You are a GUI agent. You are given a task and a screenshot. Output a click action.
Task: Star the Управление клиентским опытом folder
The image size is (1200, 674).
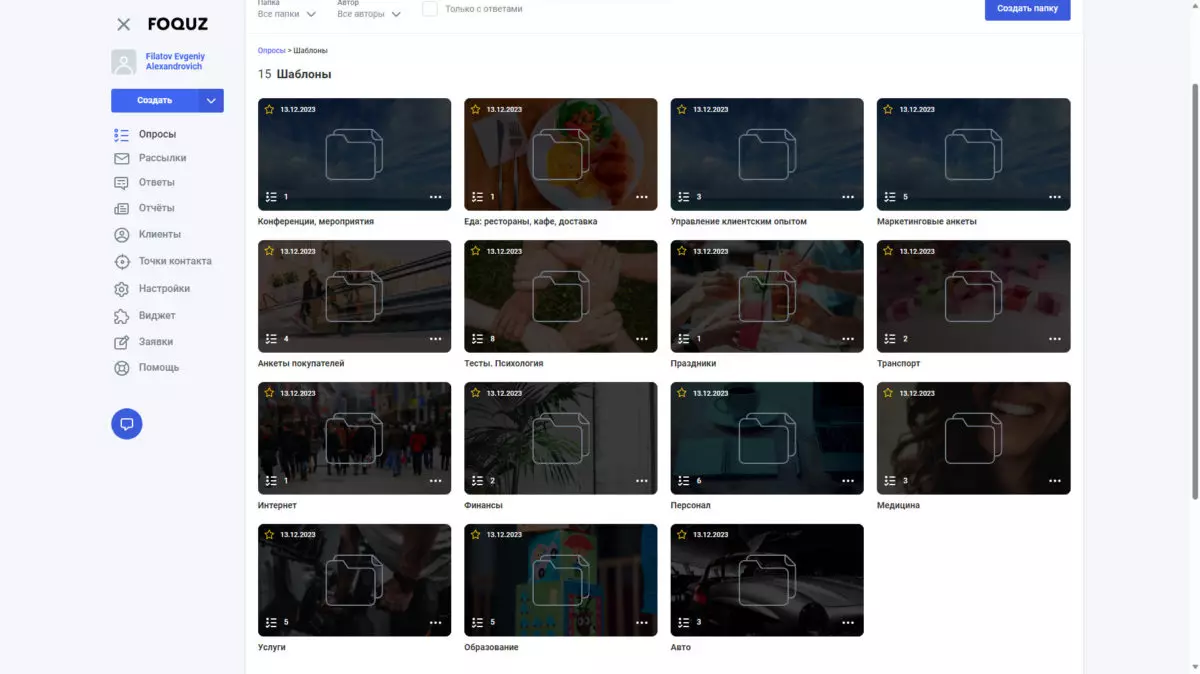(x=682, y=109)
